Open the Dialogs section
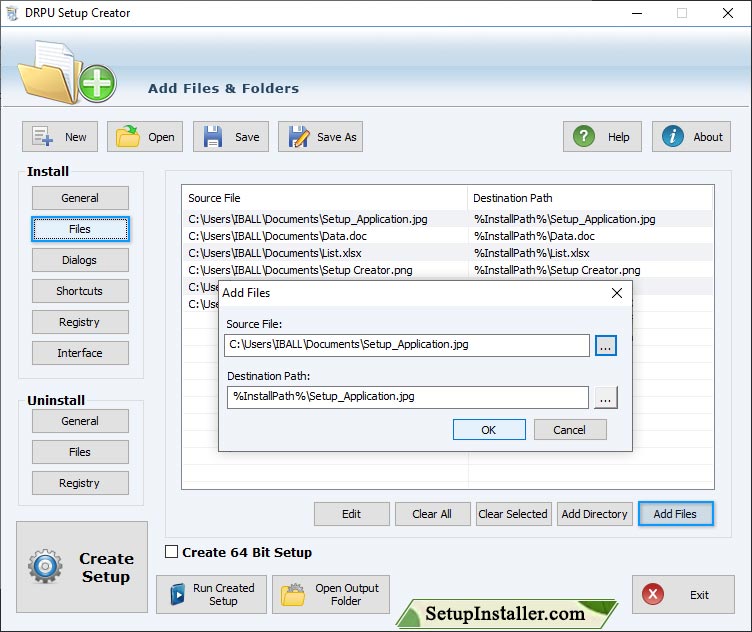 [x=80, y=260]
